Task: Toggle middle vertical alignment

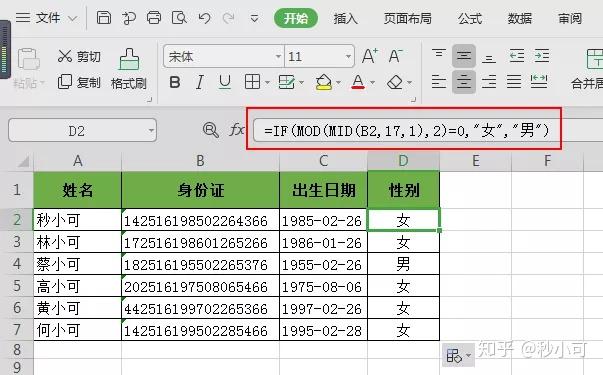Action: pyautogui.click(x=463, y=57)
